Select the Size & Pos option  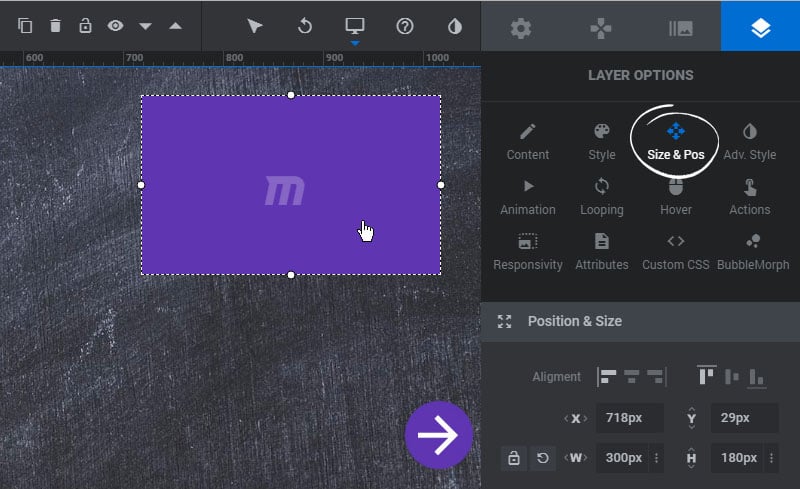[676, 142]
